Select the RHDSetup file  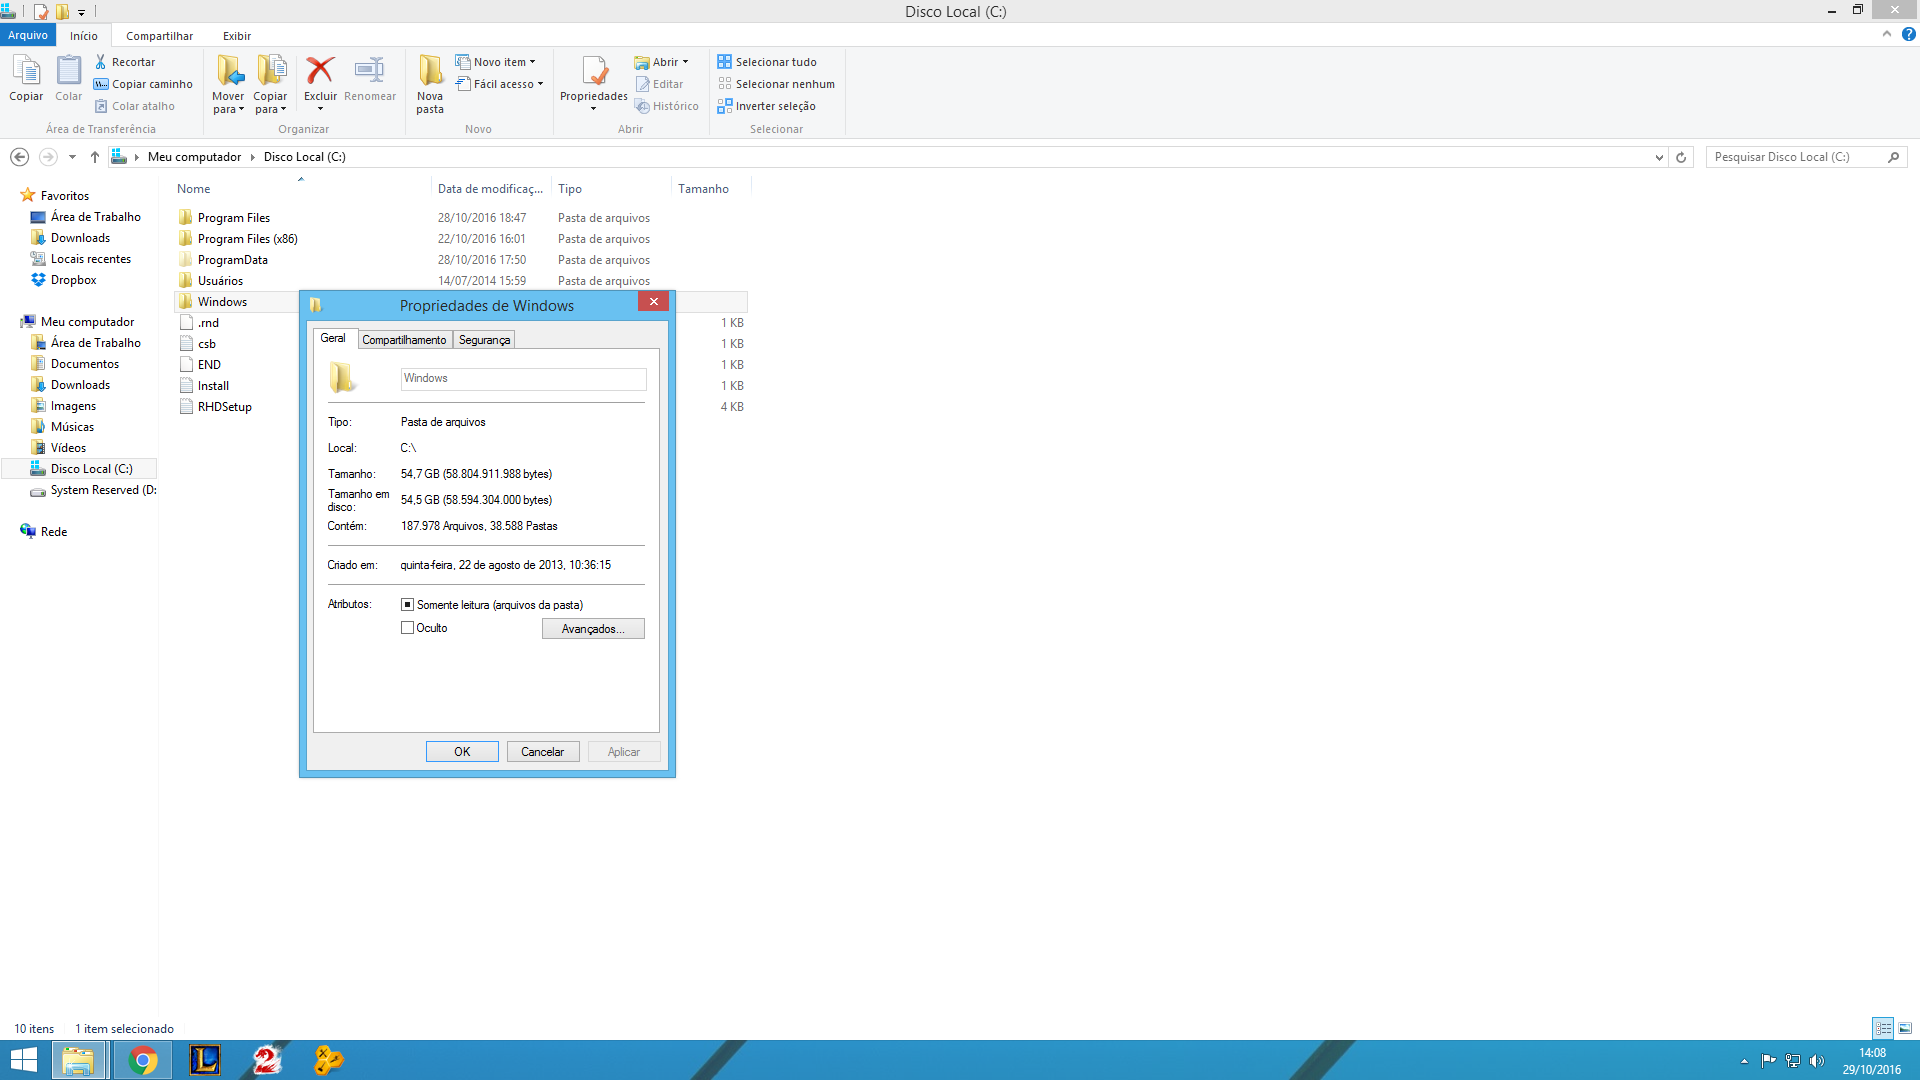(224, 407)
